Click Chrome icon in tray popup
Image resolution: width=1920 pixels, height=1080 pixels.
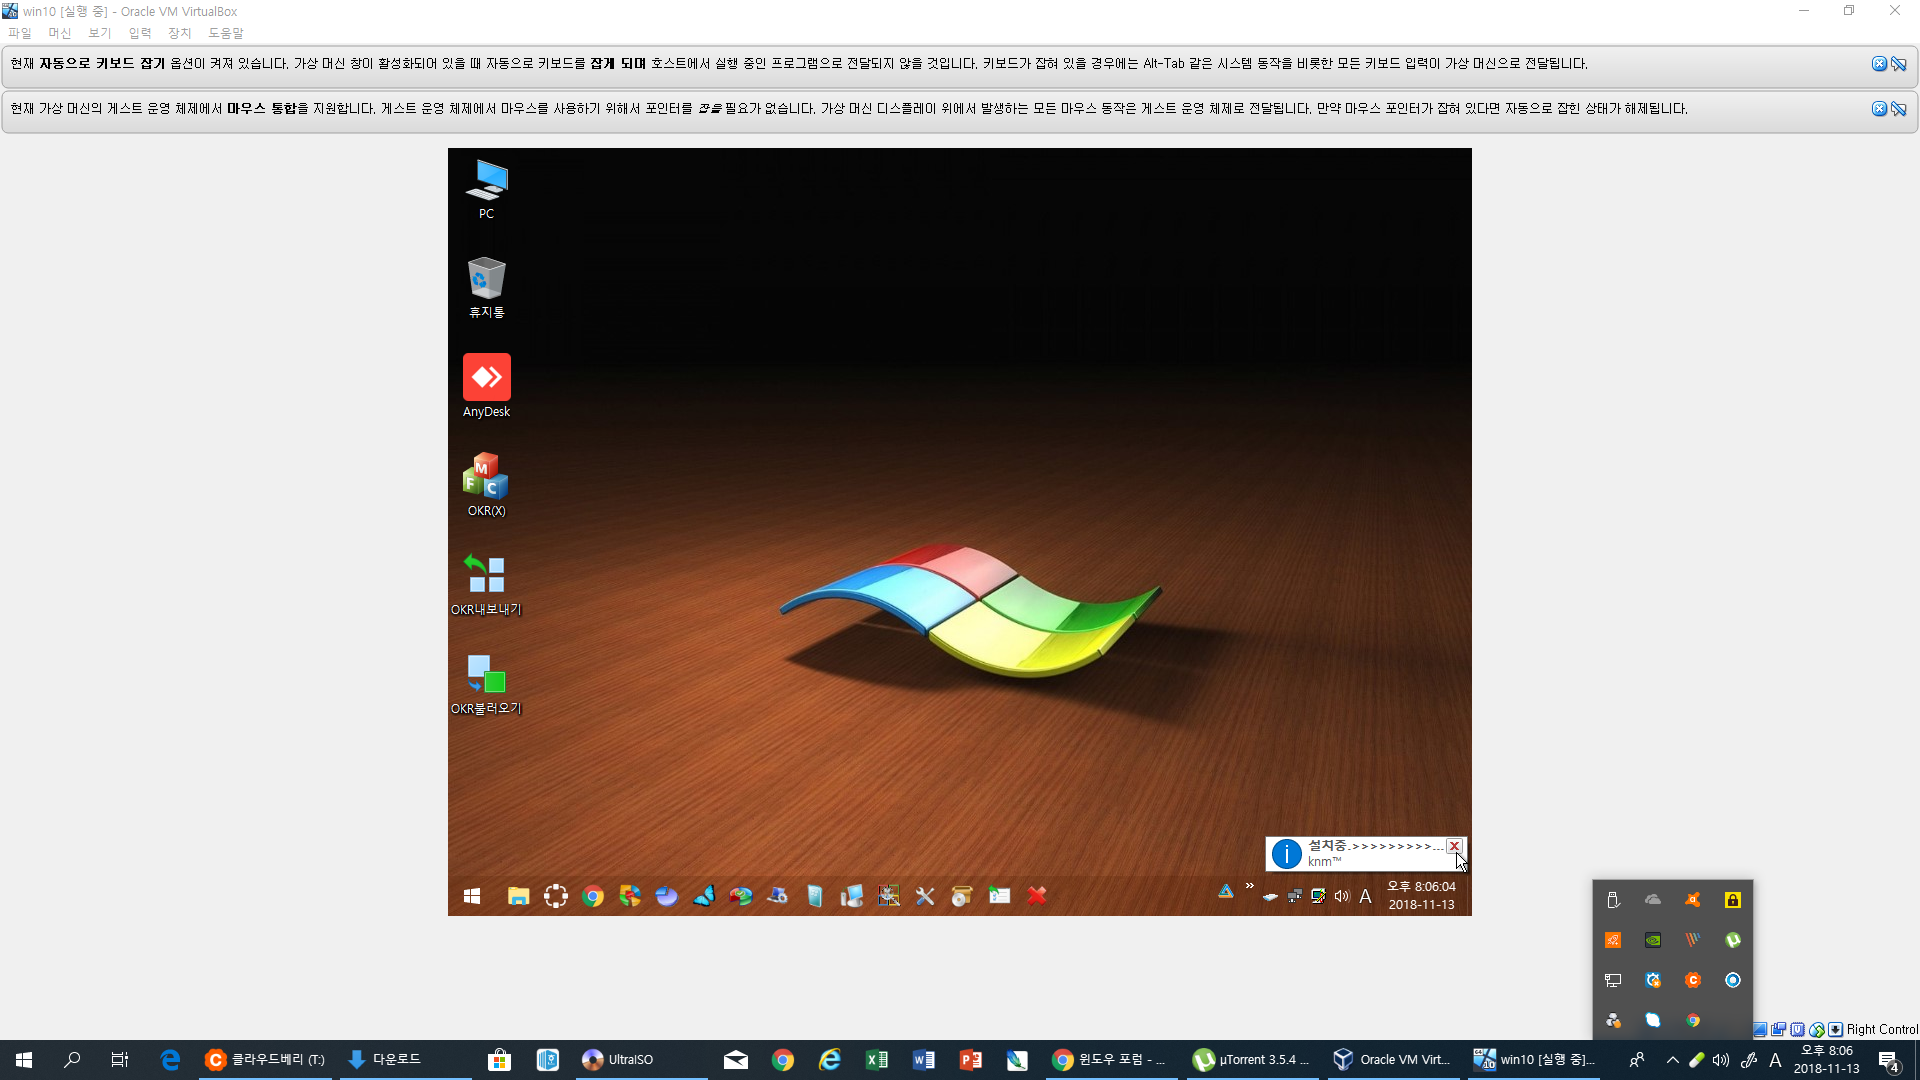pos(1693,1020)
